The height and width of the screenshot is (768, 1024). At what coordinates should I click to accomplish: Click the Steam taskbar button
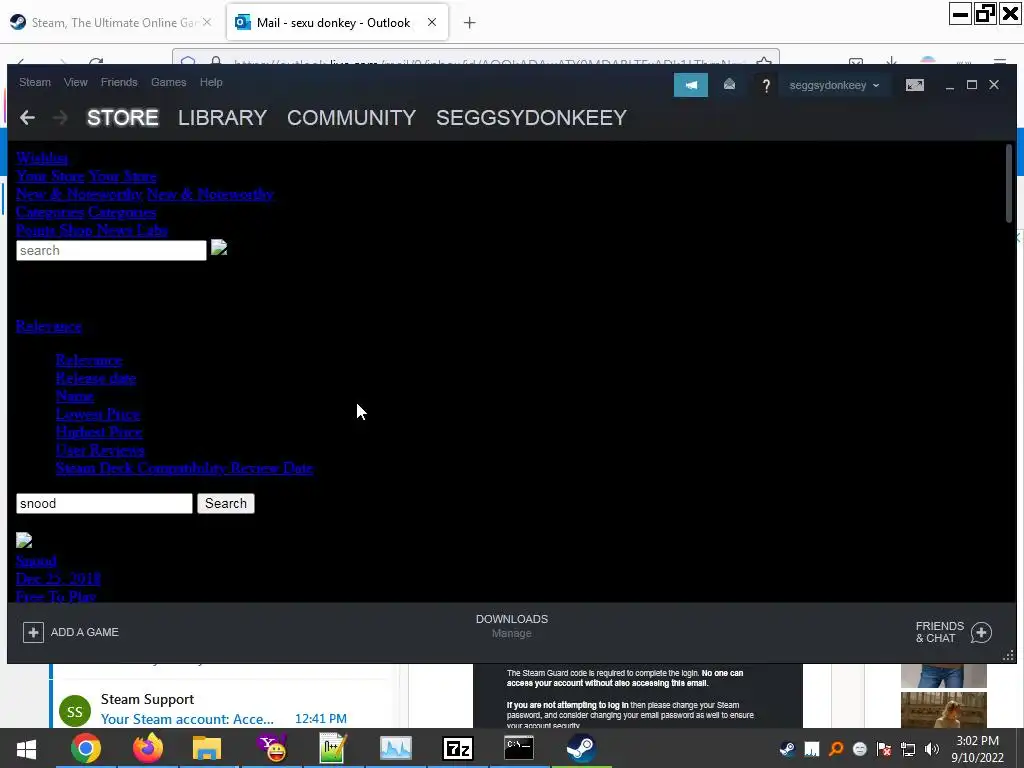[581, 748]
